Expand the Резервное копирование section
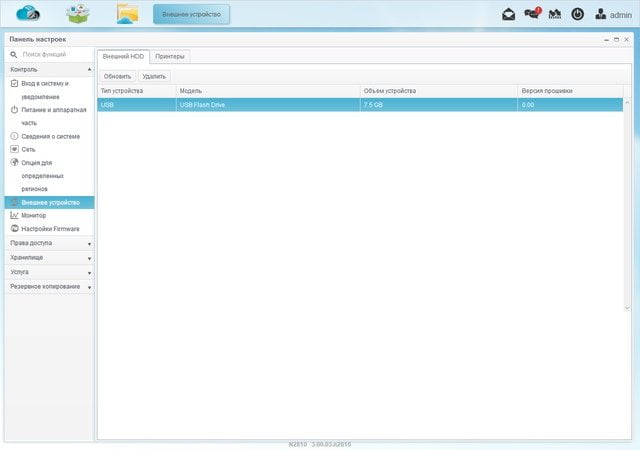This screenshot has width=640, height=450. (x=49, y=287)
